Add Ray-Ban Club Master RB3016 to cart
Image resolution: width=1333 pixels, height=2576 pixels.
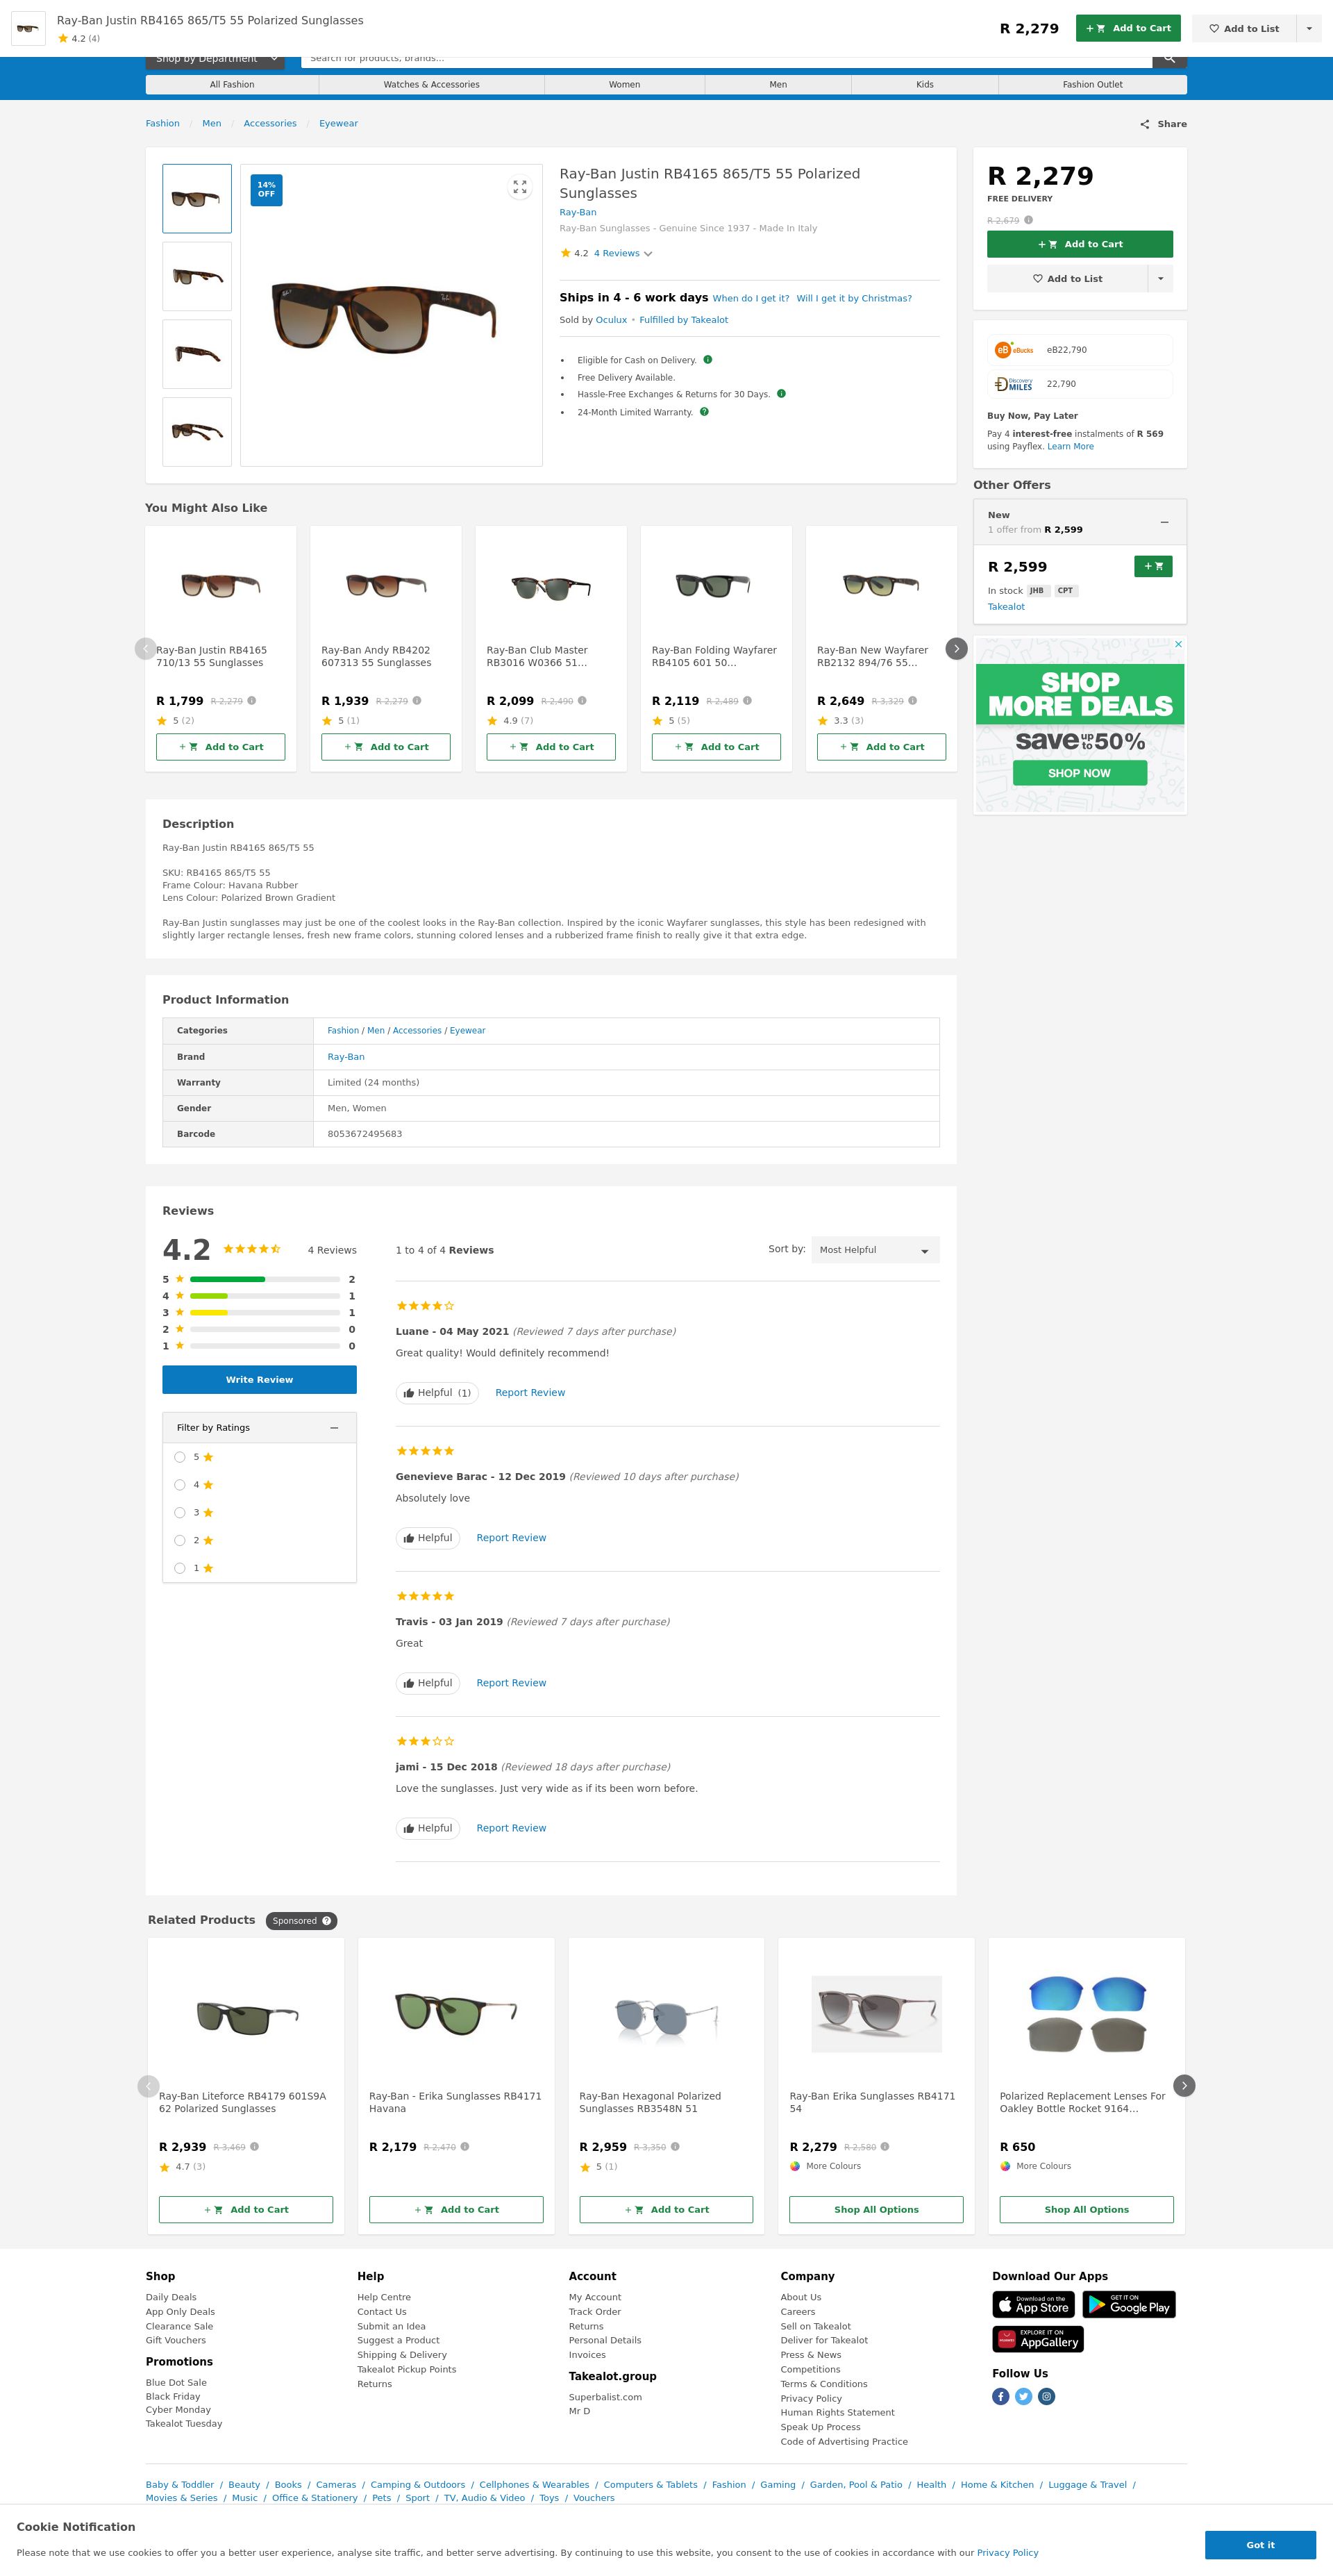pyautogui.click(x=551, y=747)
